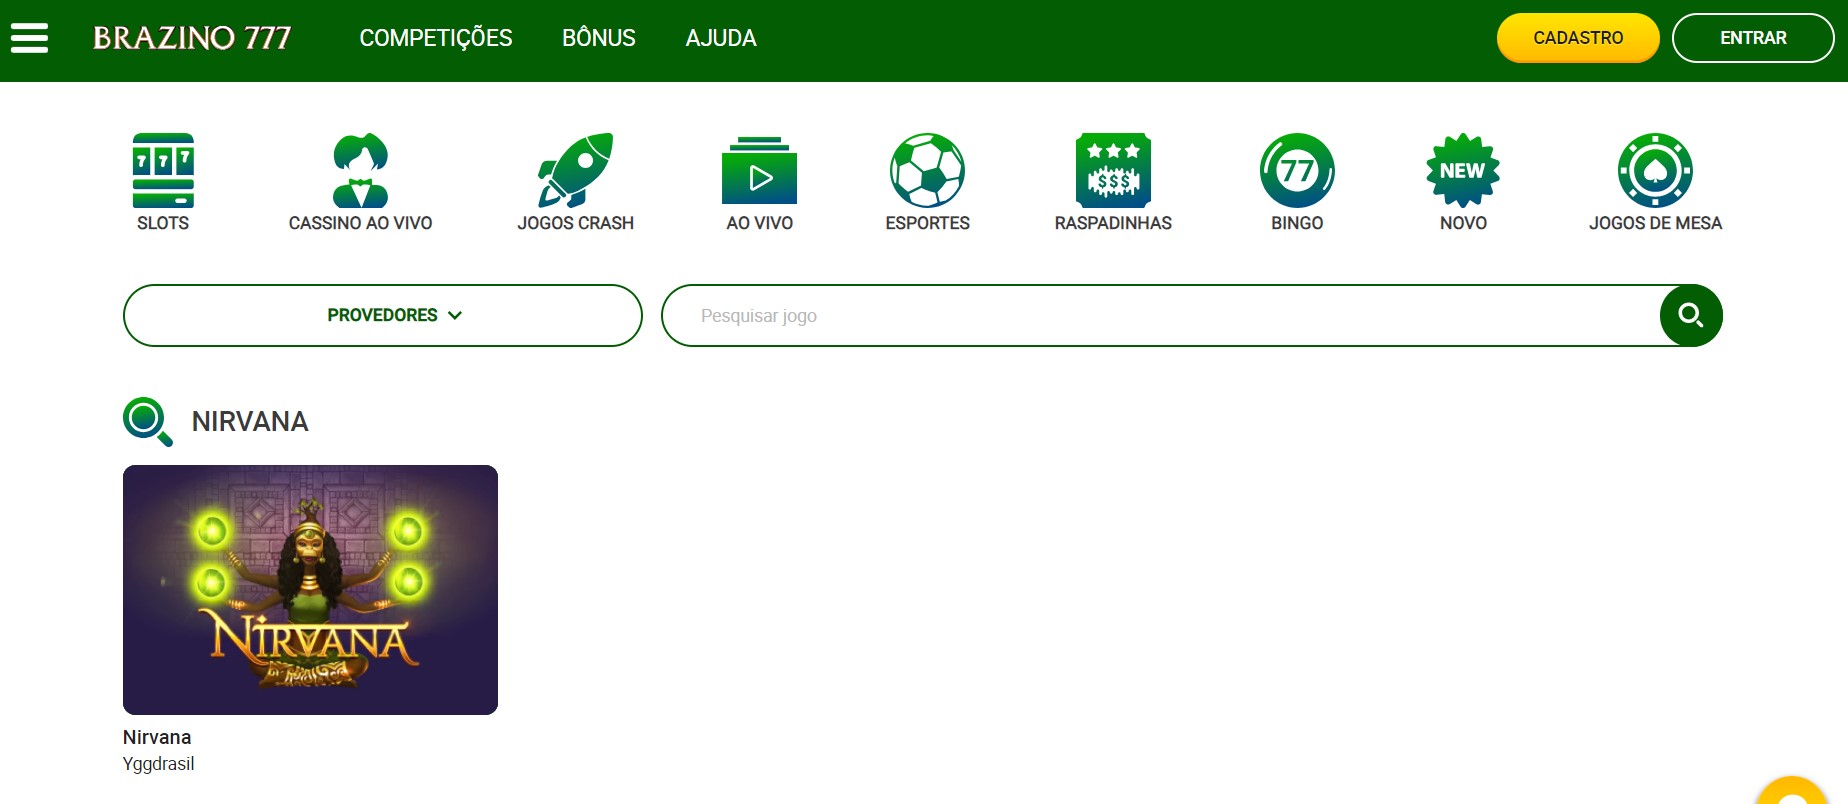
Task: Click the Raspadinhas label text
Action: tap(1113, 223)
